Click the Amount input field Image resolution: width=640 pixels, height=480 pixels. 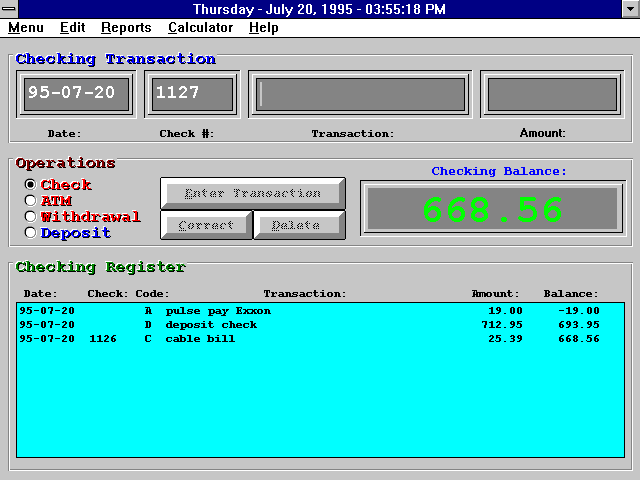click(x=552, y=94)
